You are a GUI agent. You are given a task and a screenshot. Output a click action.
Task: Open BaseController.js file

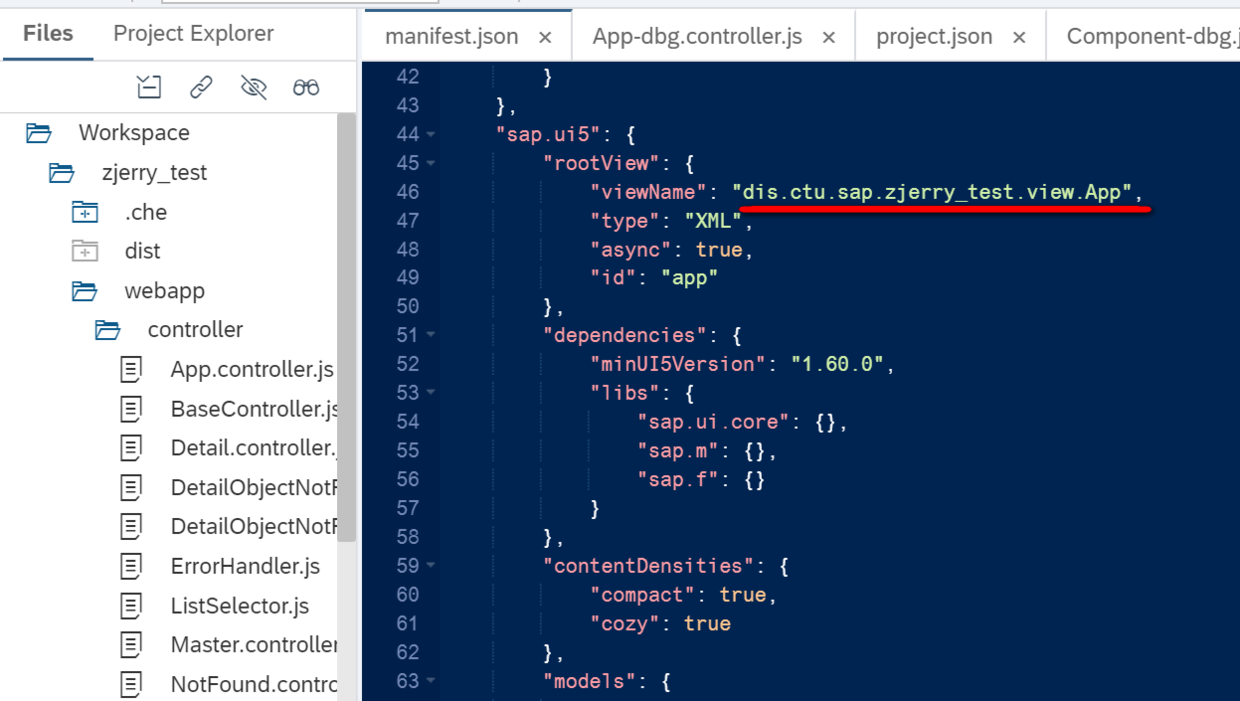pyautogui.click(x=254, y=409)
